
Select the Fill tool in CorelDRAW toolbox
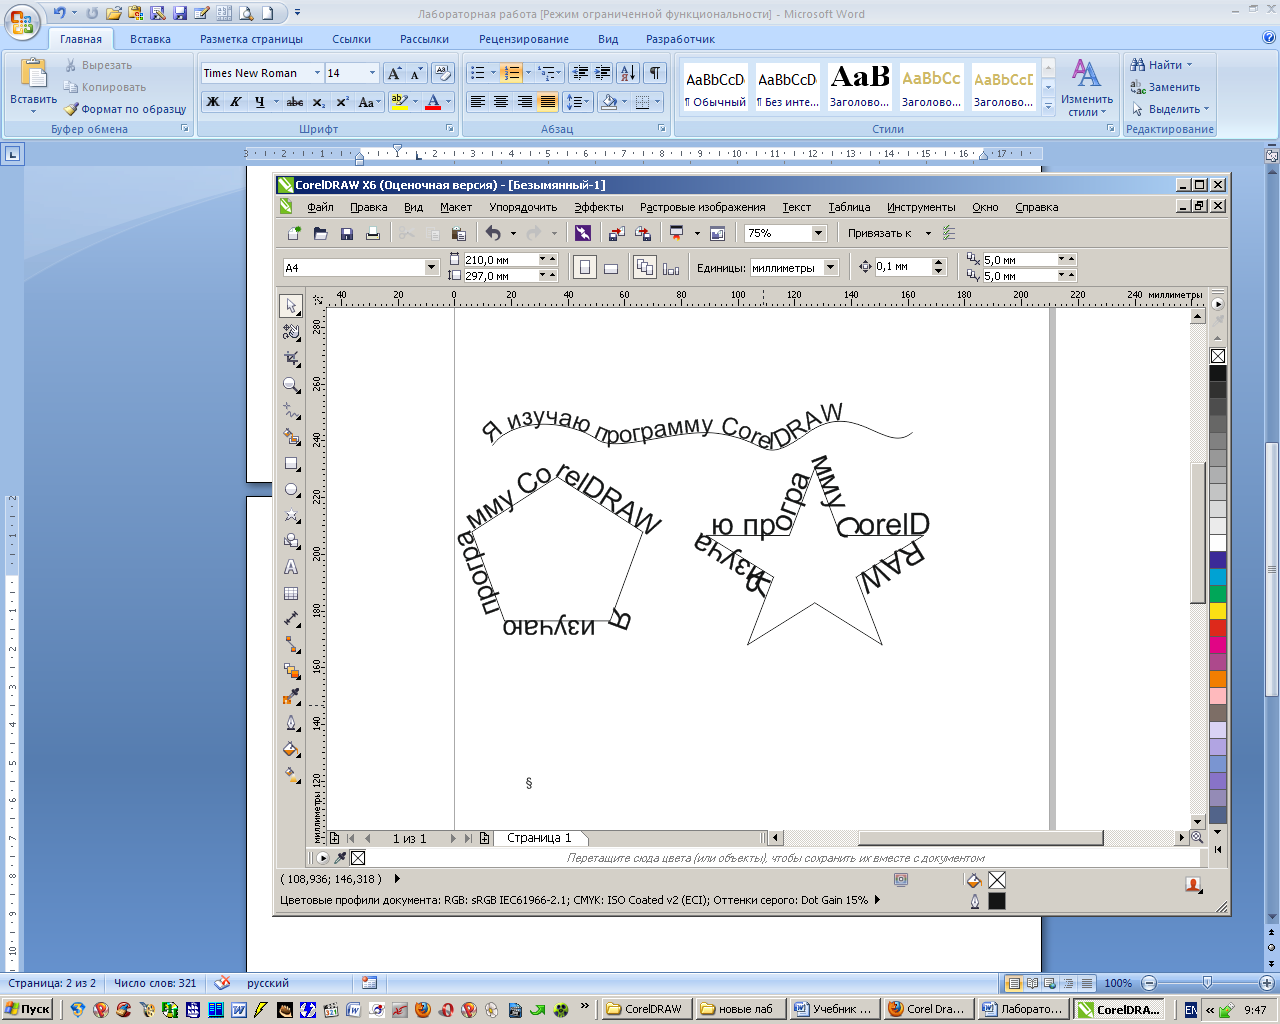(x=291, y=749)
